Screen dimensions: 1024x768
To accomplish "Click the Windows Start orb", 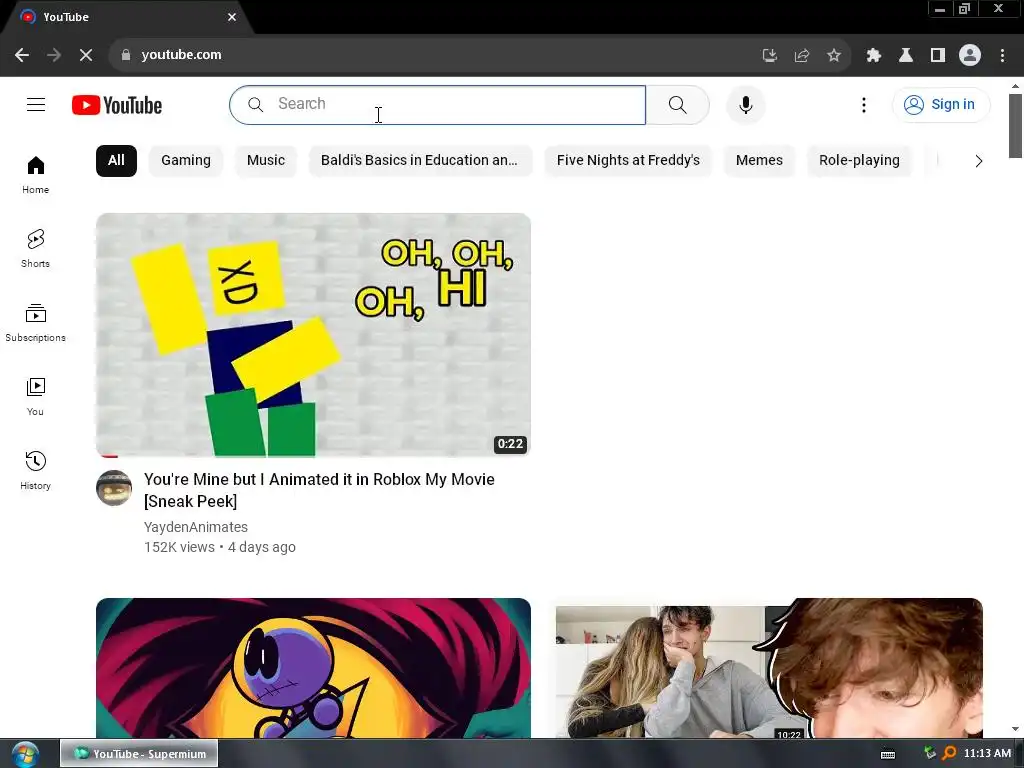I will (25, 754).
